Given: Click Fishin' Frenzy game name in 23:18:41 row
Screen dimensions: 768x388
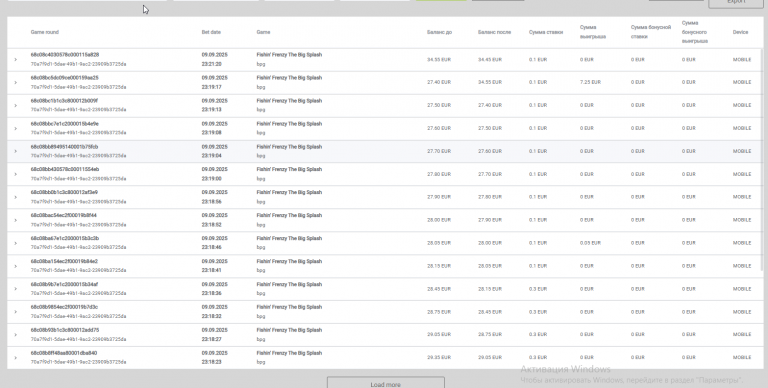Looking at the screenshot, I should tap(289, 261).
